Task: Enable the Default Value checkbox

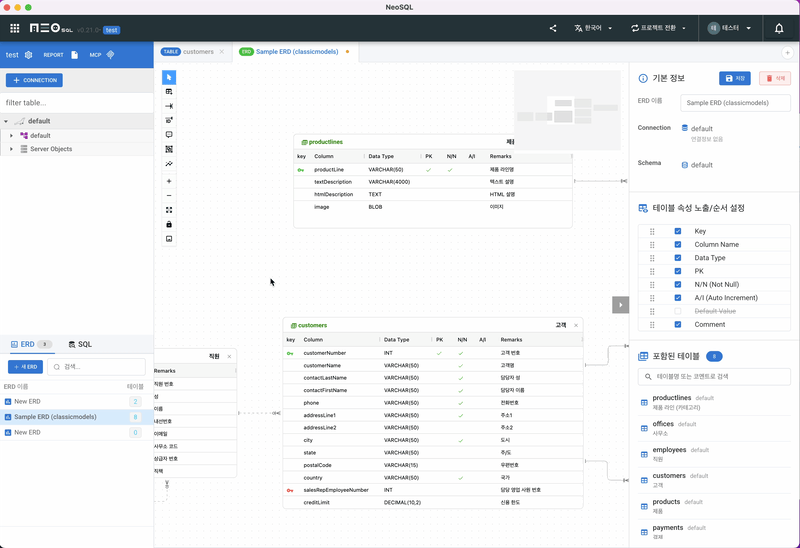Action: [x=677, y=311]
